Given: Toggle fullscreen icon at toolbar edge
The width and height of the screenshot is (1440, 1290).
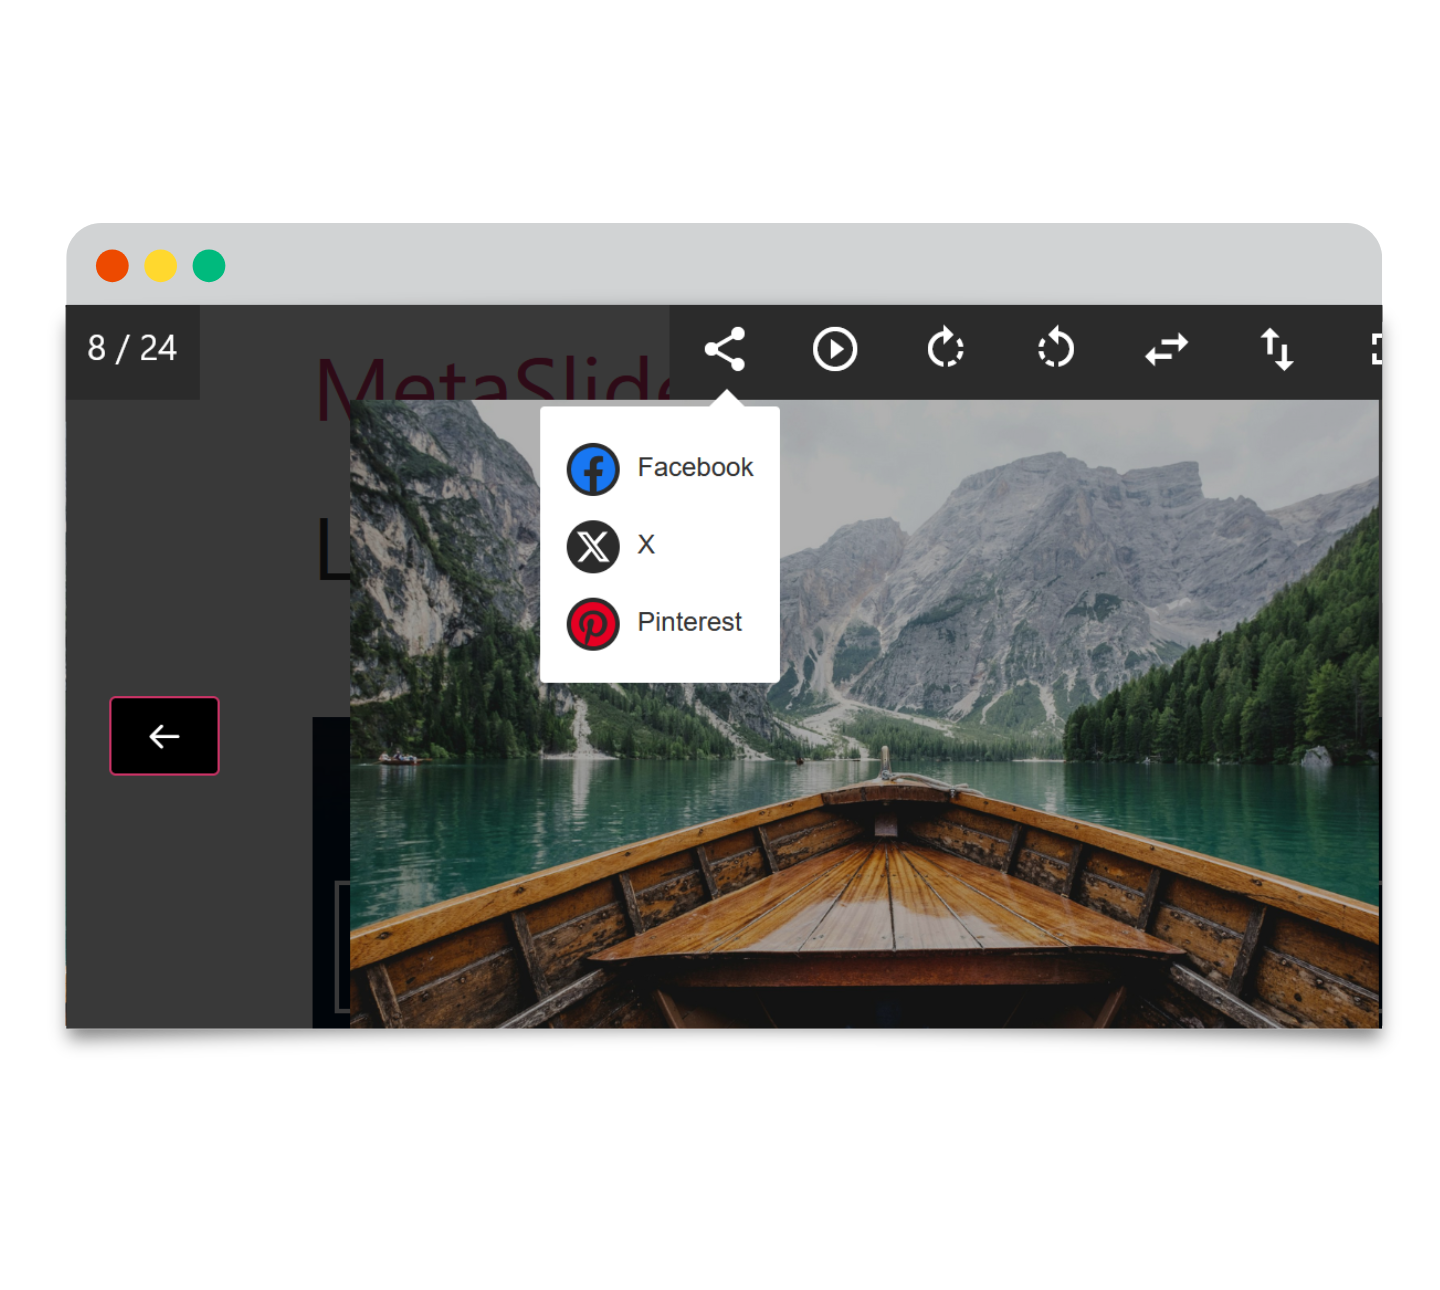Looking at the screenshot, I should (1375, 349).
